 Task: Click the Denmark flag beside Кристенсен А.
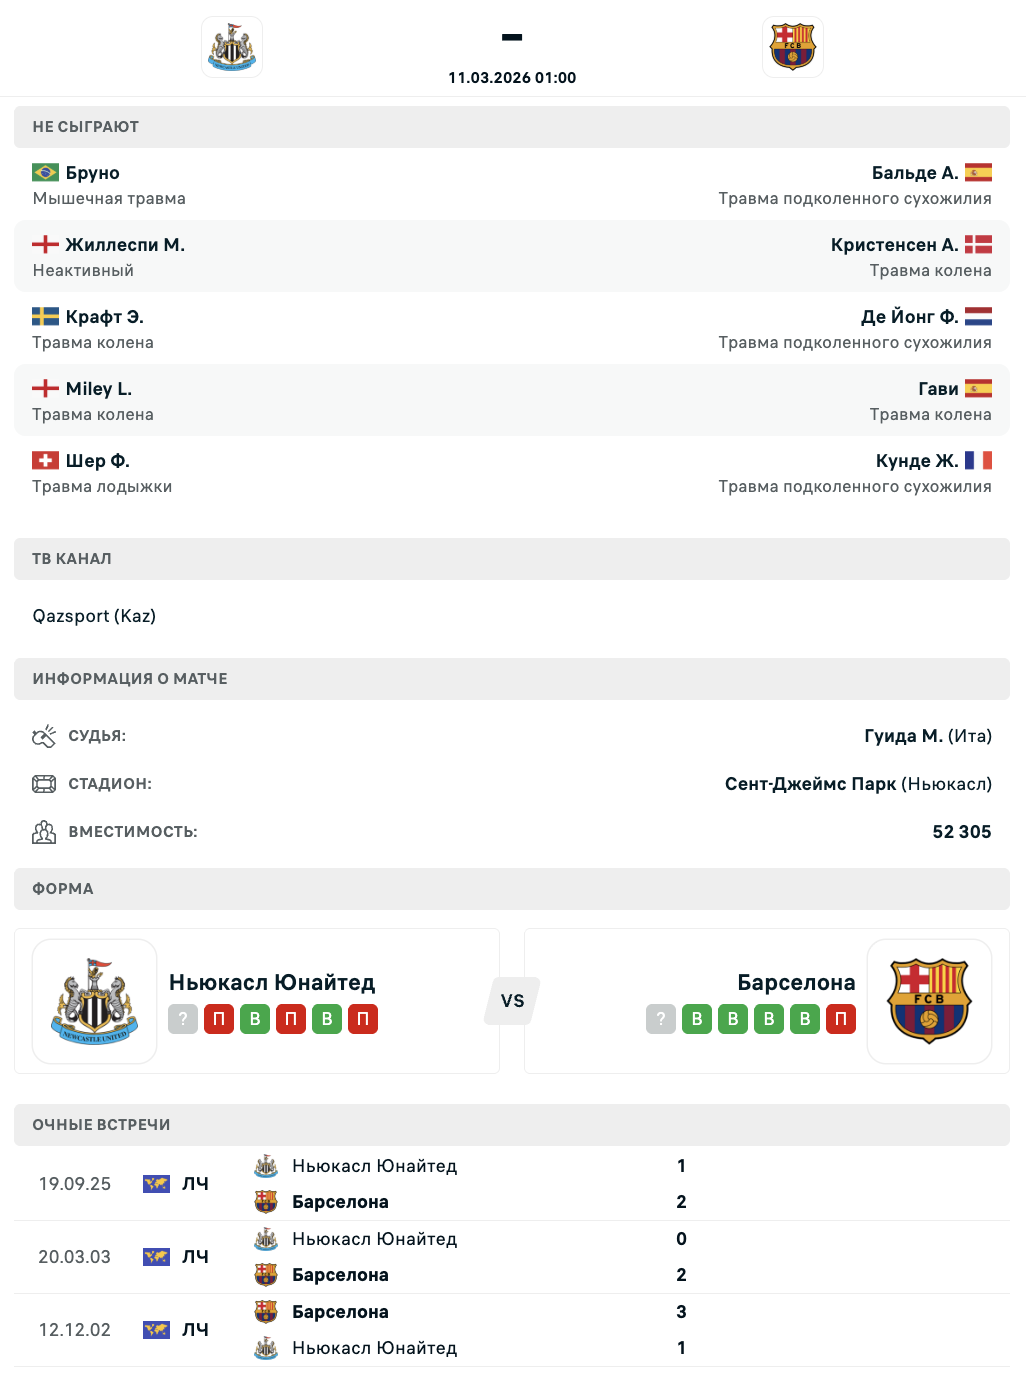(978, 244)
